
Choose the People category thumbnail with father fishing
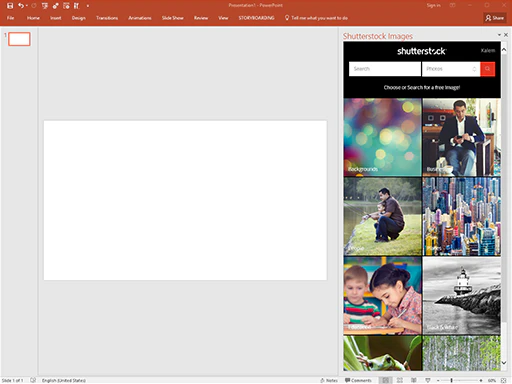383,216
